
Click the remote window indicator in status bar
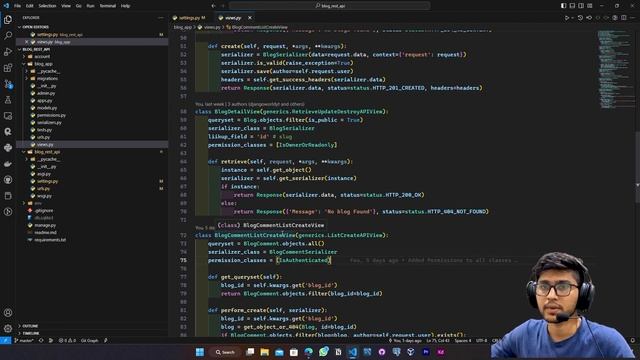click(x=5, y=340)
